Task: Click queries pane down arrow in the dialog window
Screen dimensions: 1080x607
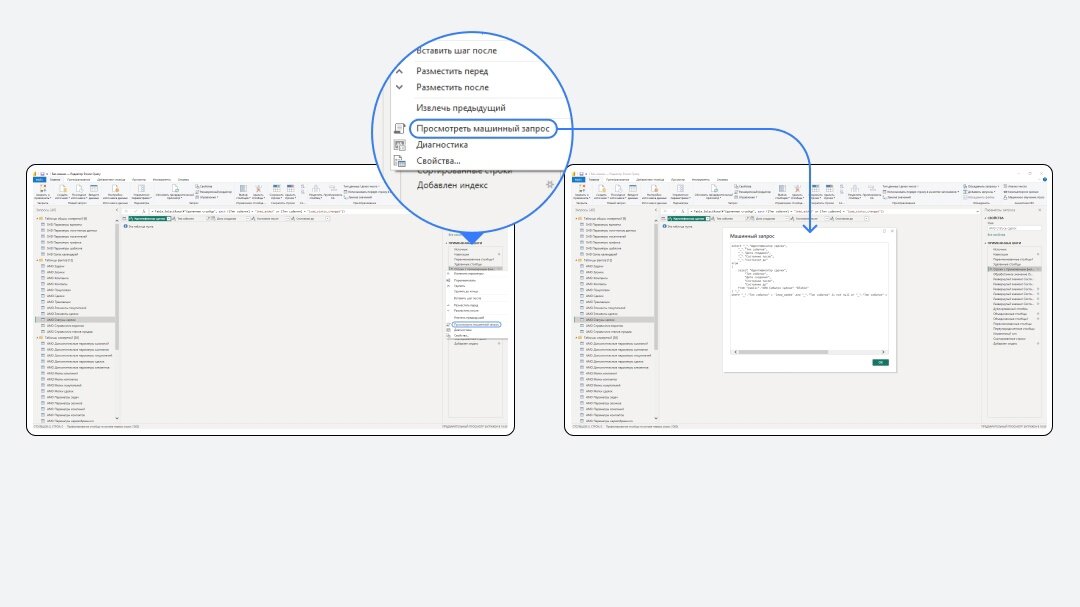Action: point(656,418)
